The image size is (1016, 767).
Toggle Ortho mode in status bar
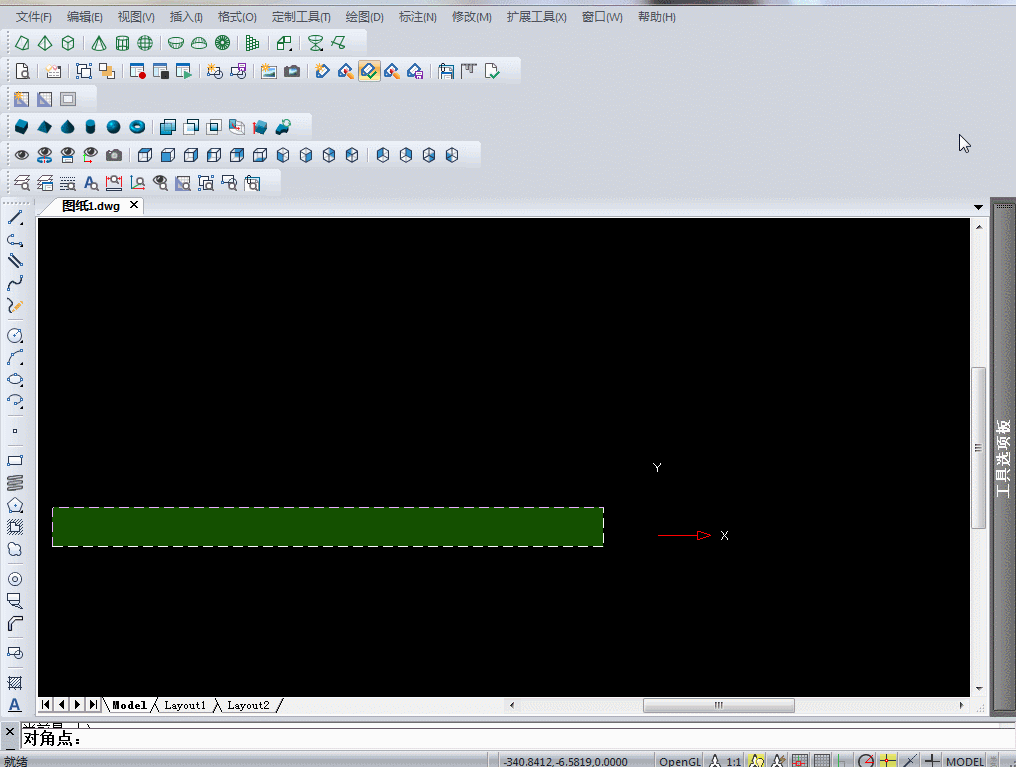coord(842,761)
